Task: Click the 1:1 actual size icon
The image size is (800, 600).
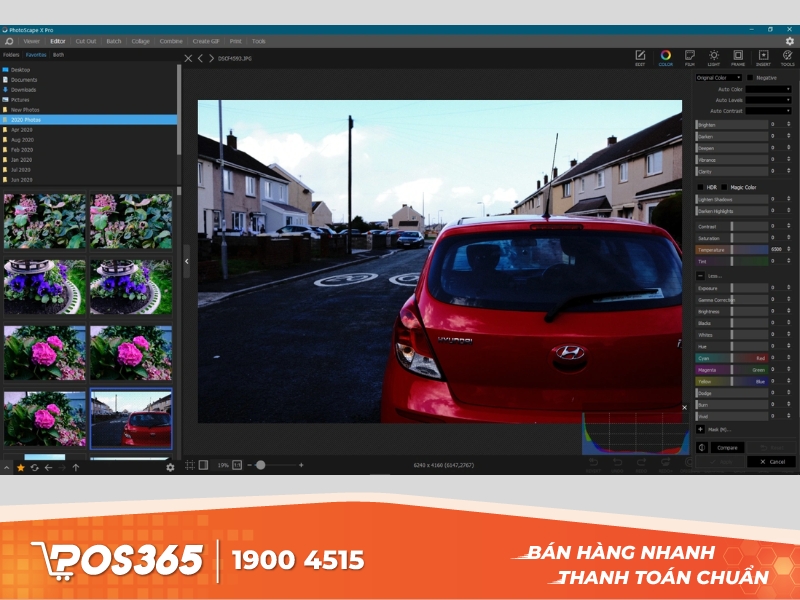Action: point(237,465)
